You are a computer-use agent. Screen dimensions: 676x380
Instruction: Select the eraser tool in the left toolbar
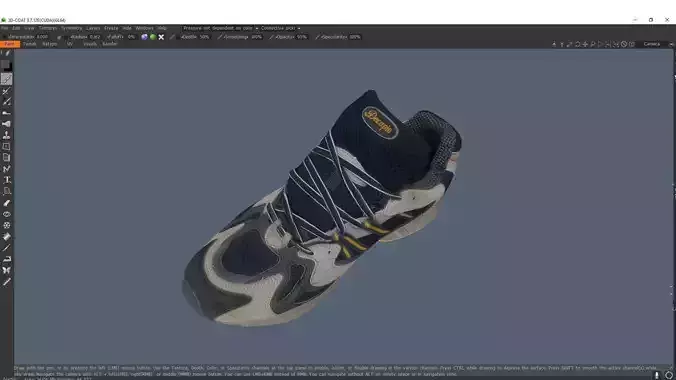tap(6, 203)
